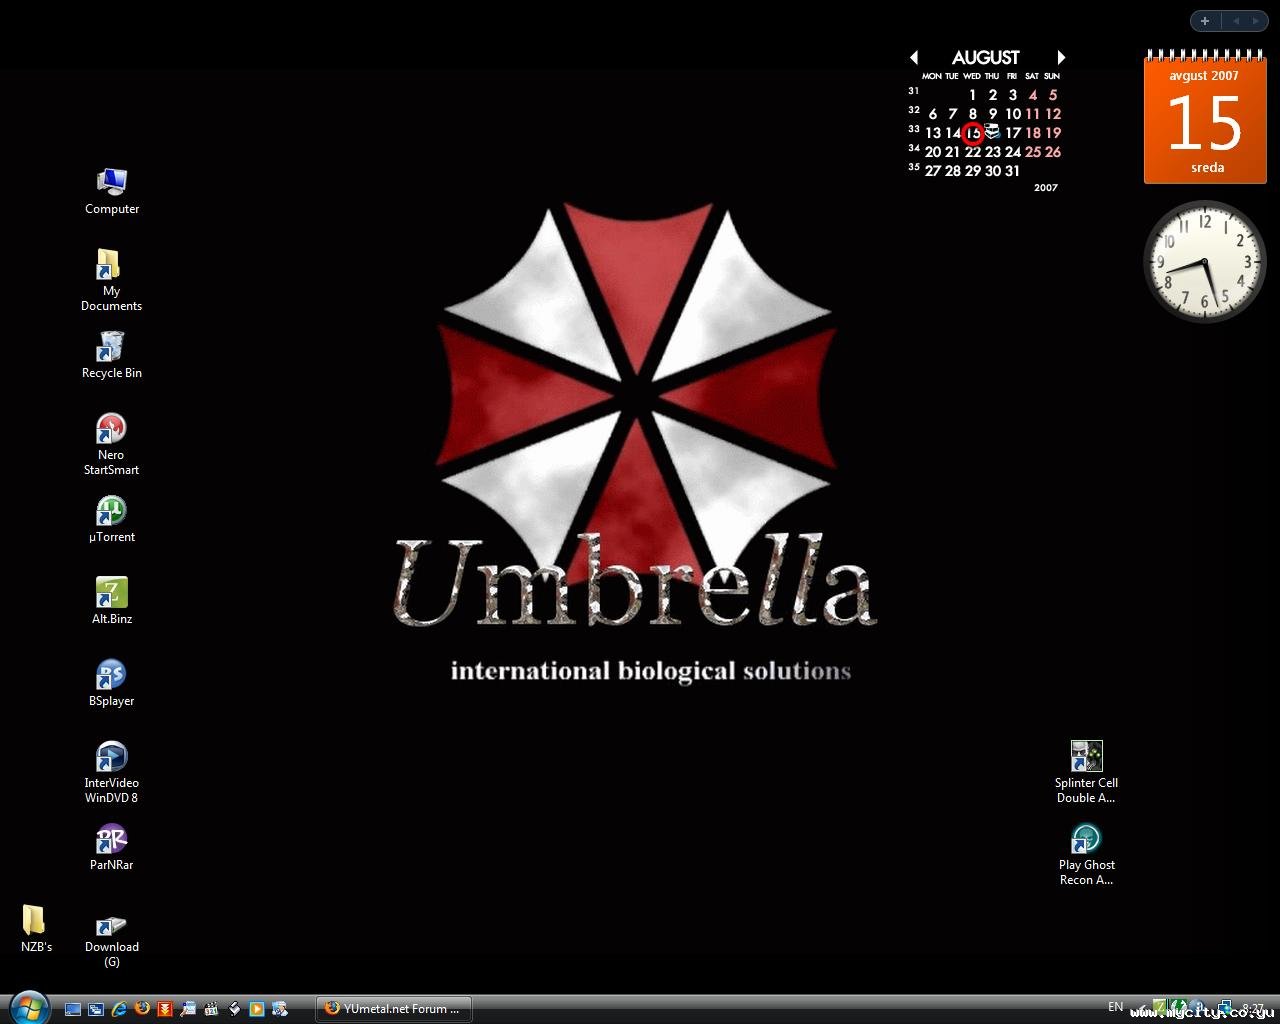Viewport: 1280px width, 1024px height.
Task: Click the Alt.Binz green Z tray icon
Action: (1160, 1008)
